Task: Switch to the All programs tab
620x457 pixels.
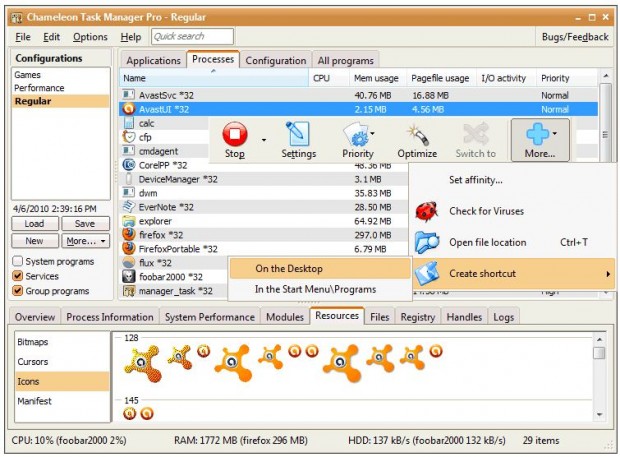Action: [346, 60]
